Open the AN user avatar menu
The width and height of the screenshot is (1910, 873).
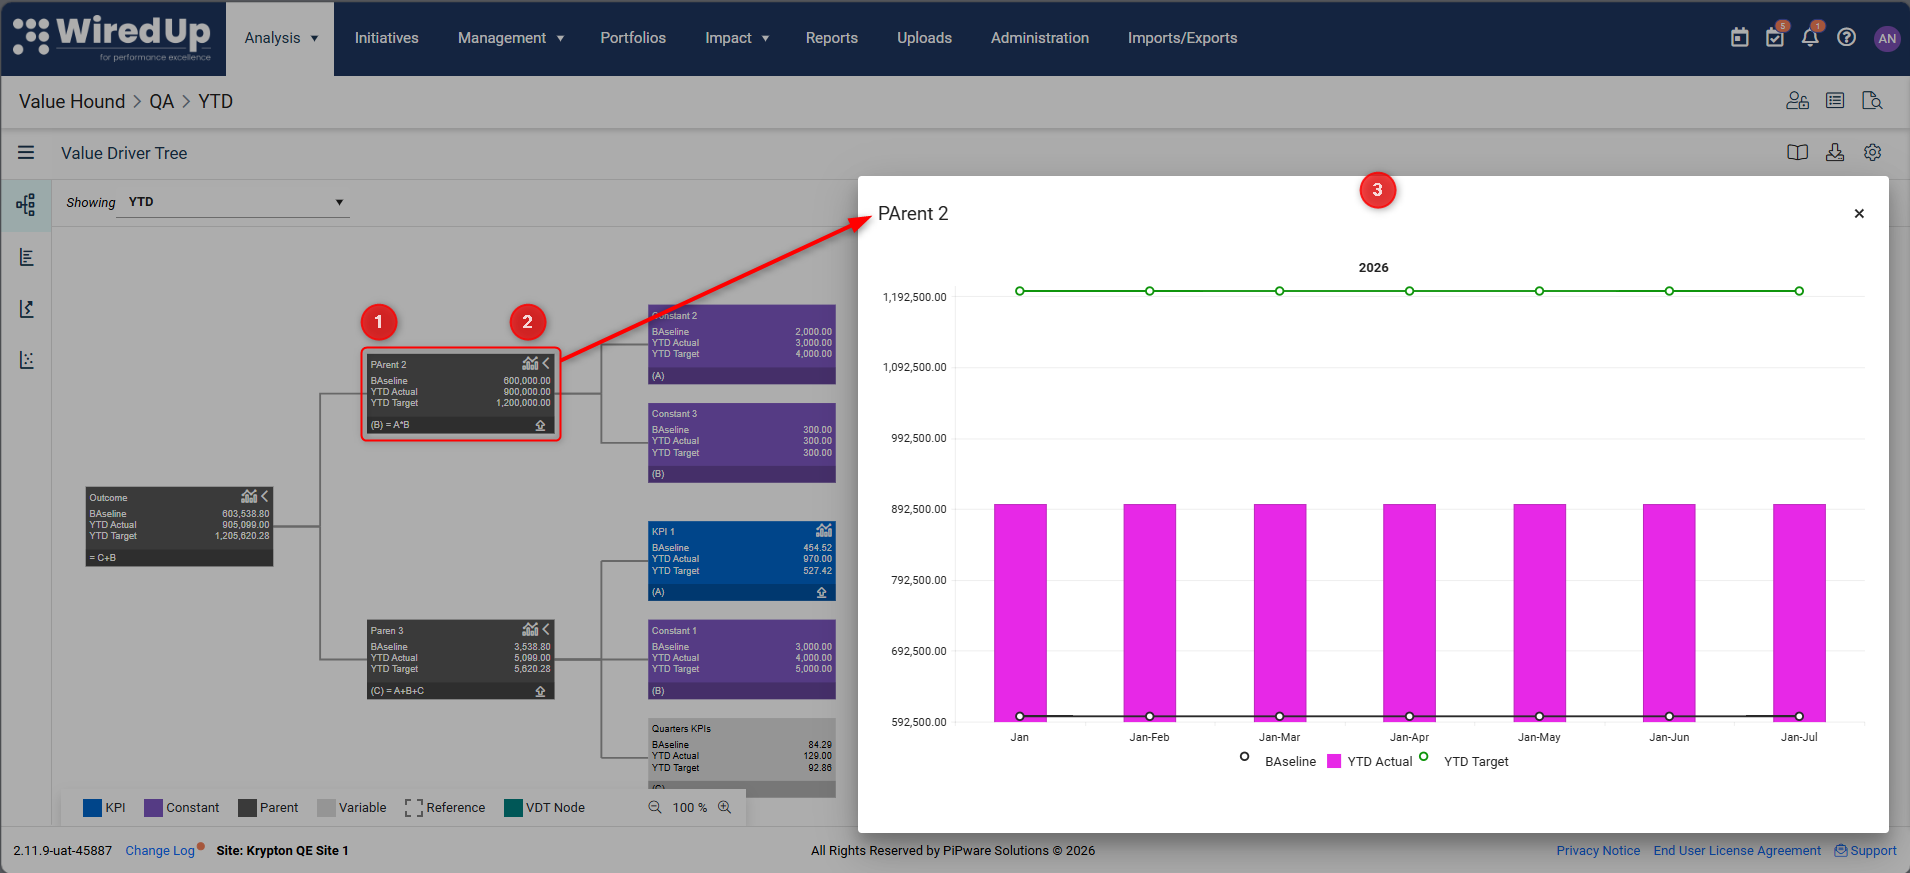(1887, 38)
